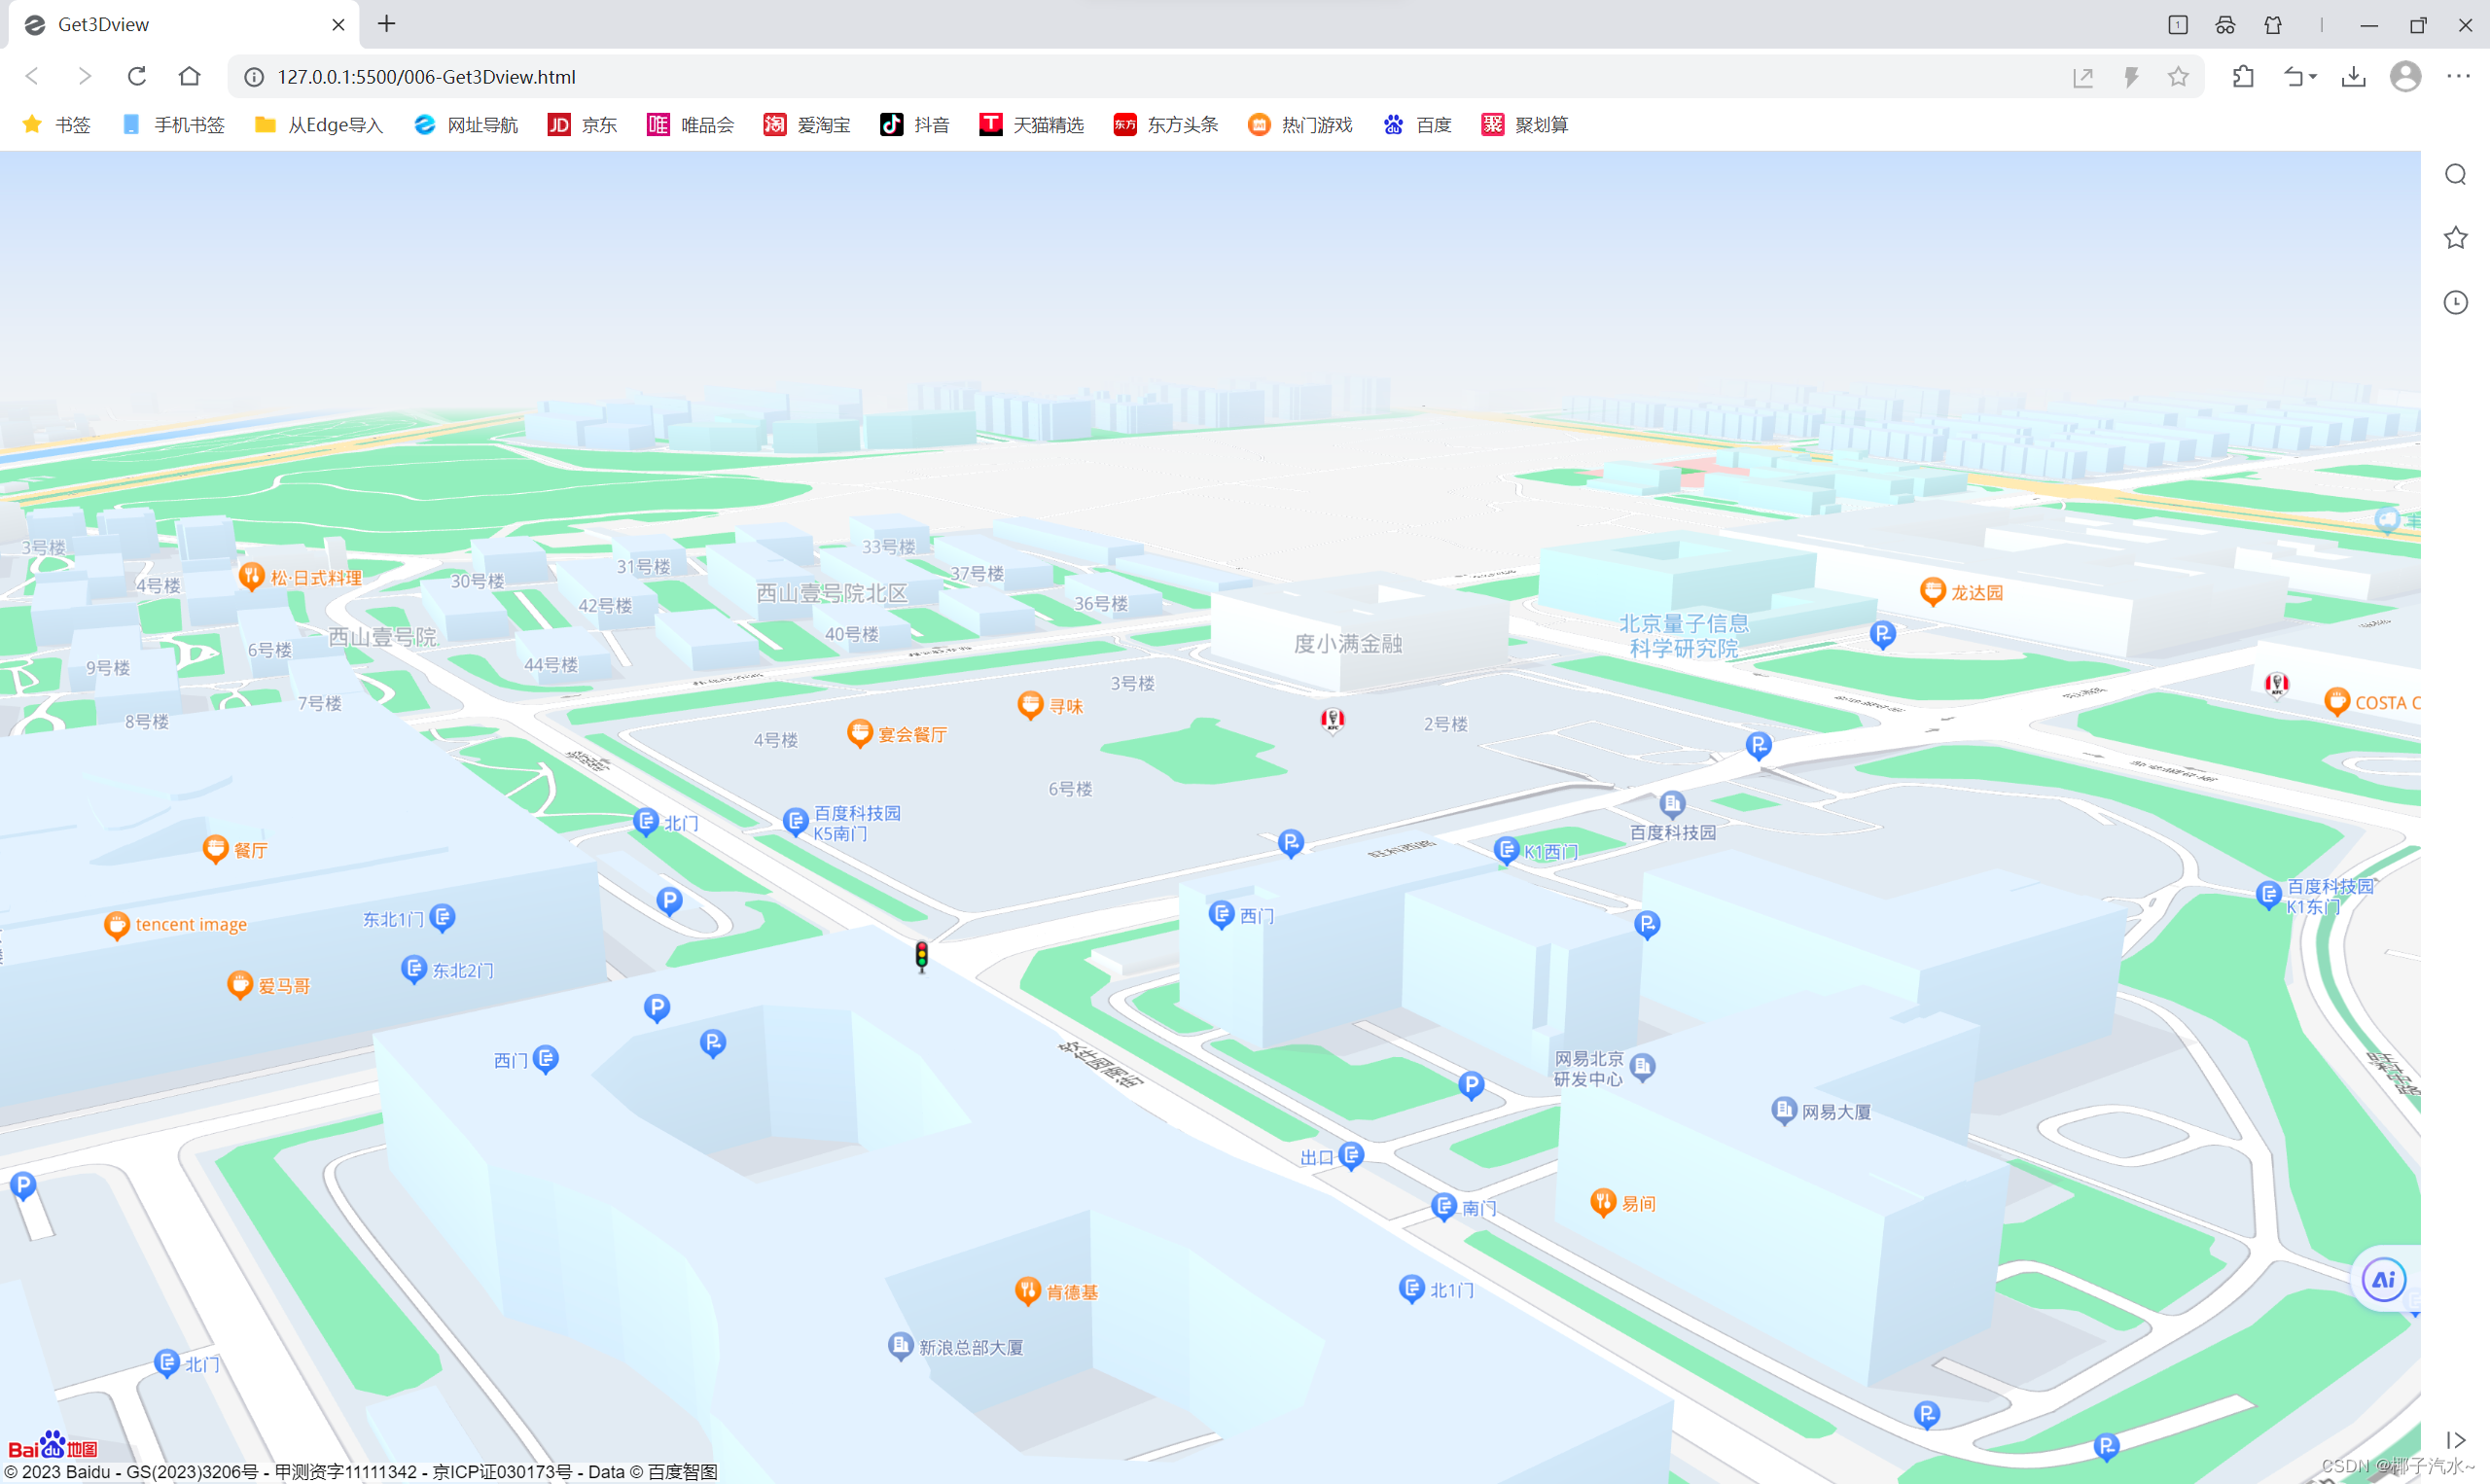Open the floating Ai assistant button
The image size is (2490, 1484).
[2383, 1279]
